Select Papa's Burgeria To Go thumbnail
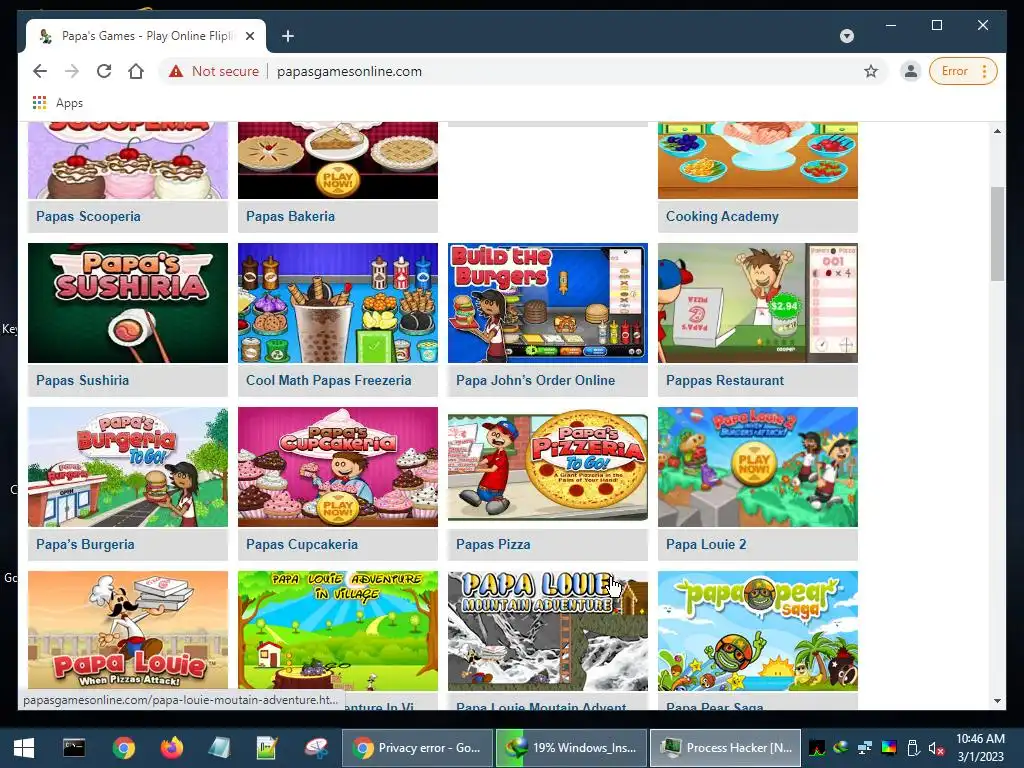Viewport: 1024px width, 768px height. [x=128, y=467]
